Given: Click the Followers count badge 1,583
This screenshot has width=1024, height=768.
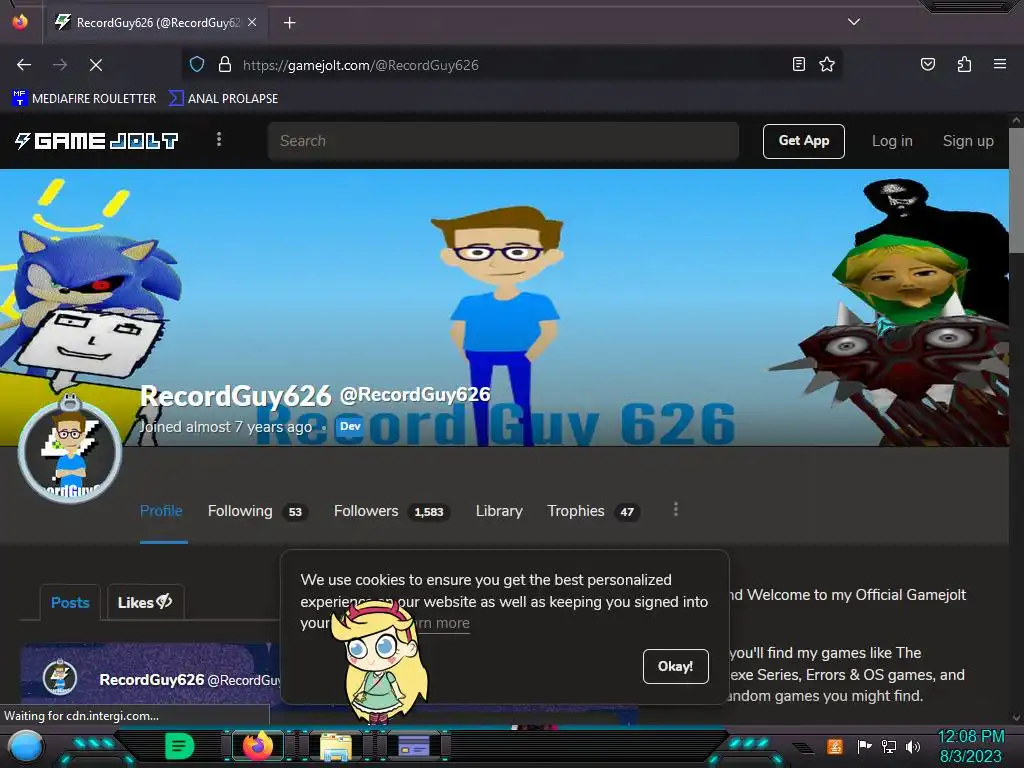Looking at the screenshot, I should (x=428, y=512).
